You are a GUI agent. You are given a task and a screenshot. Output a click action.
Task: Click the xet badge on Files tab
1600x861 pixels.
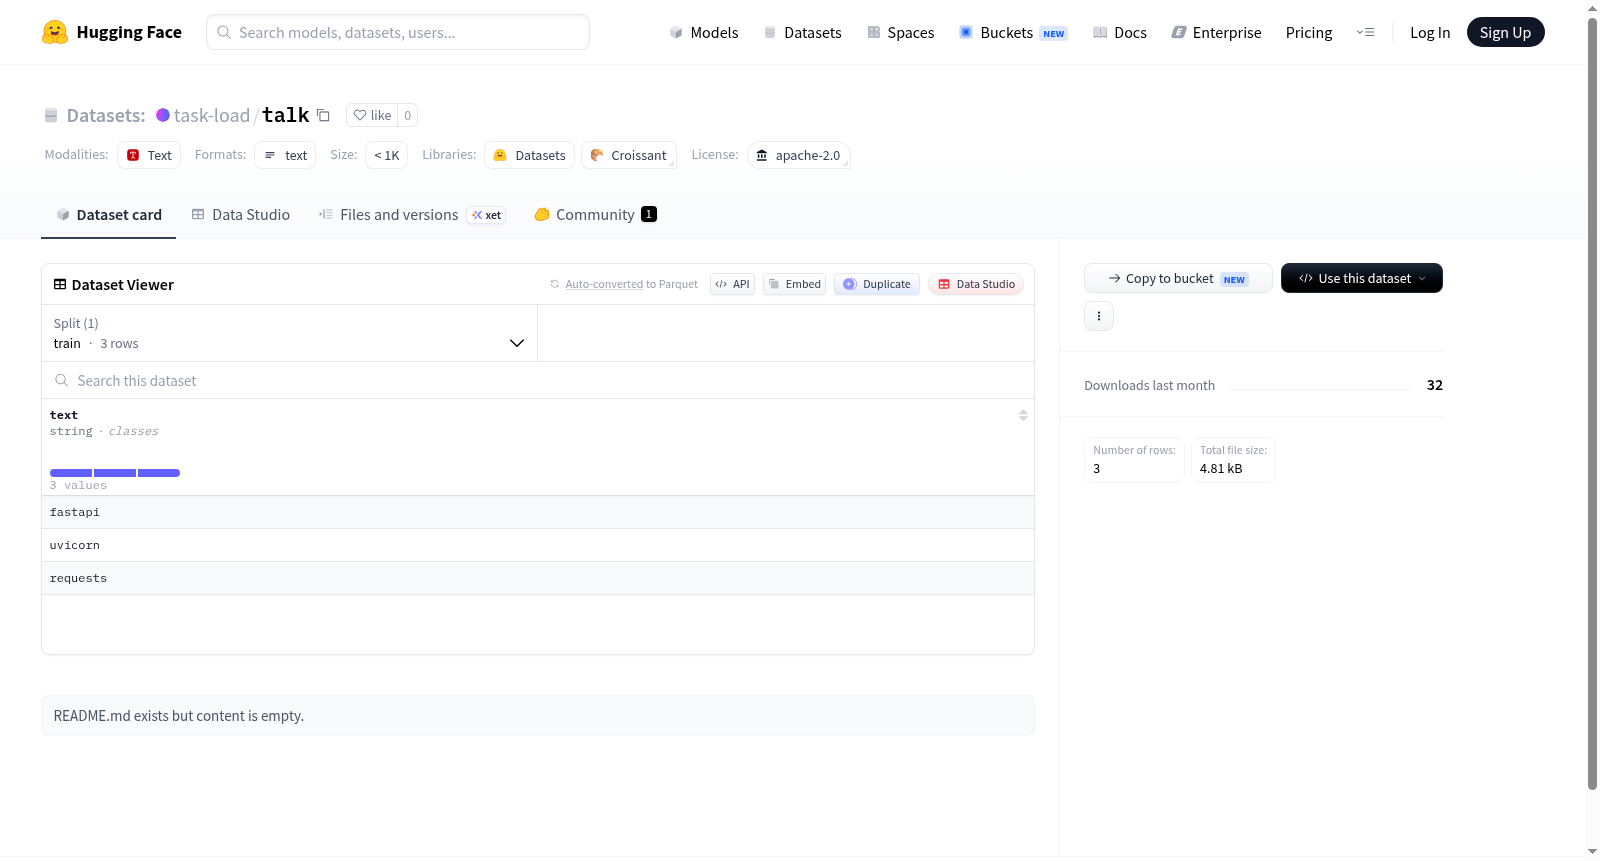coord(487,215)
